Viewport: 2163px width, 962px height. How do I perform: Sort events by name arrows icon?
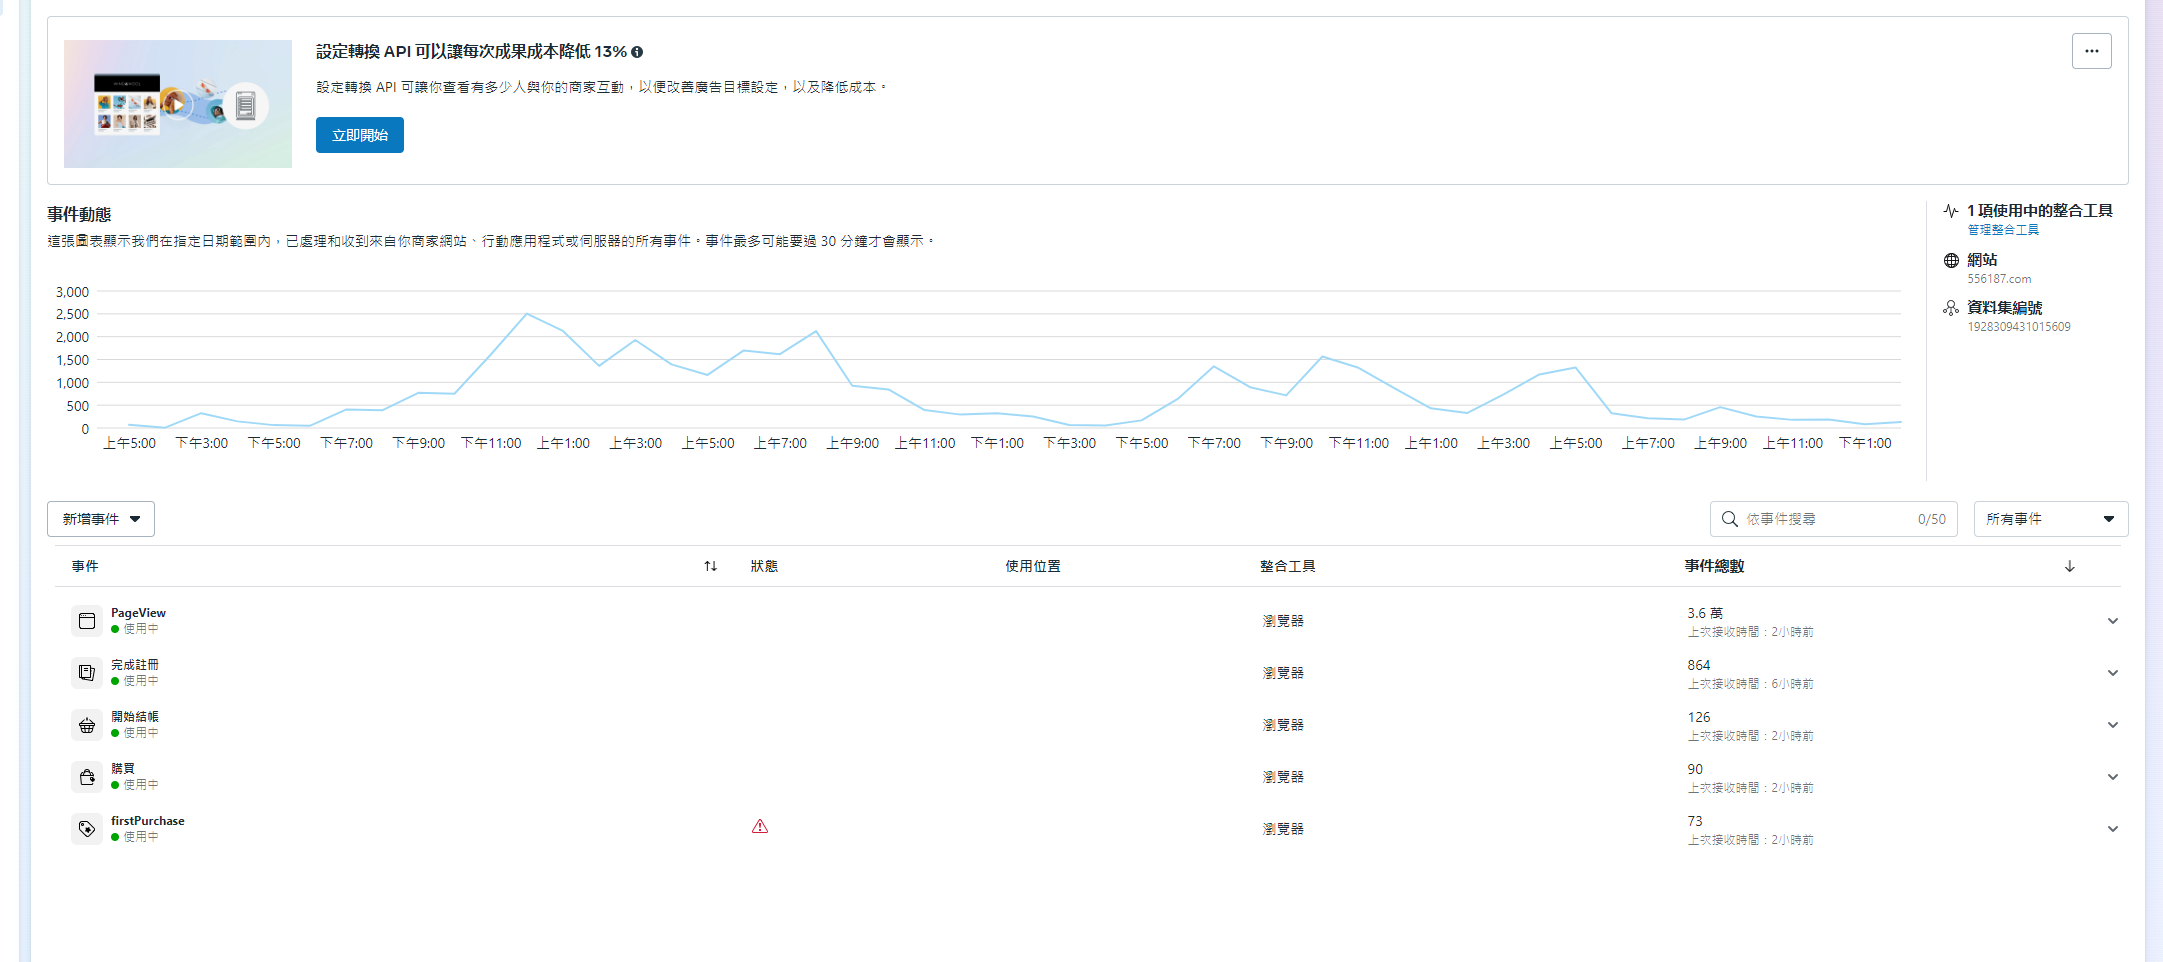[710, 566]
